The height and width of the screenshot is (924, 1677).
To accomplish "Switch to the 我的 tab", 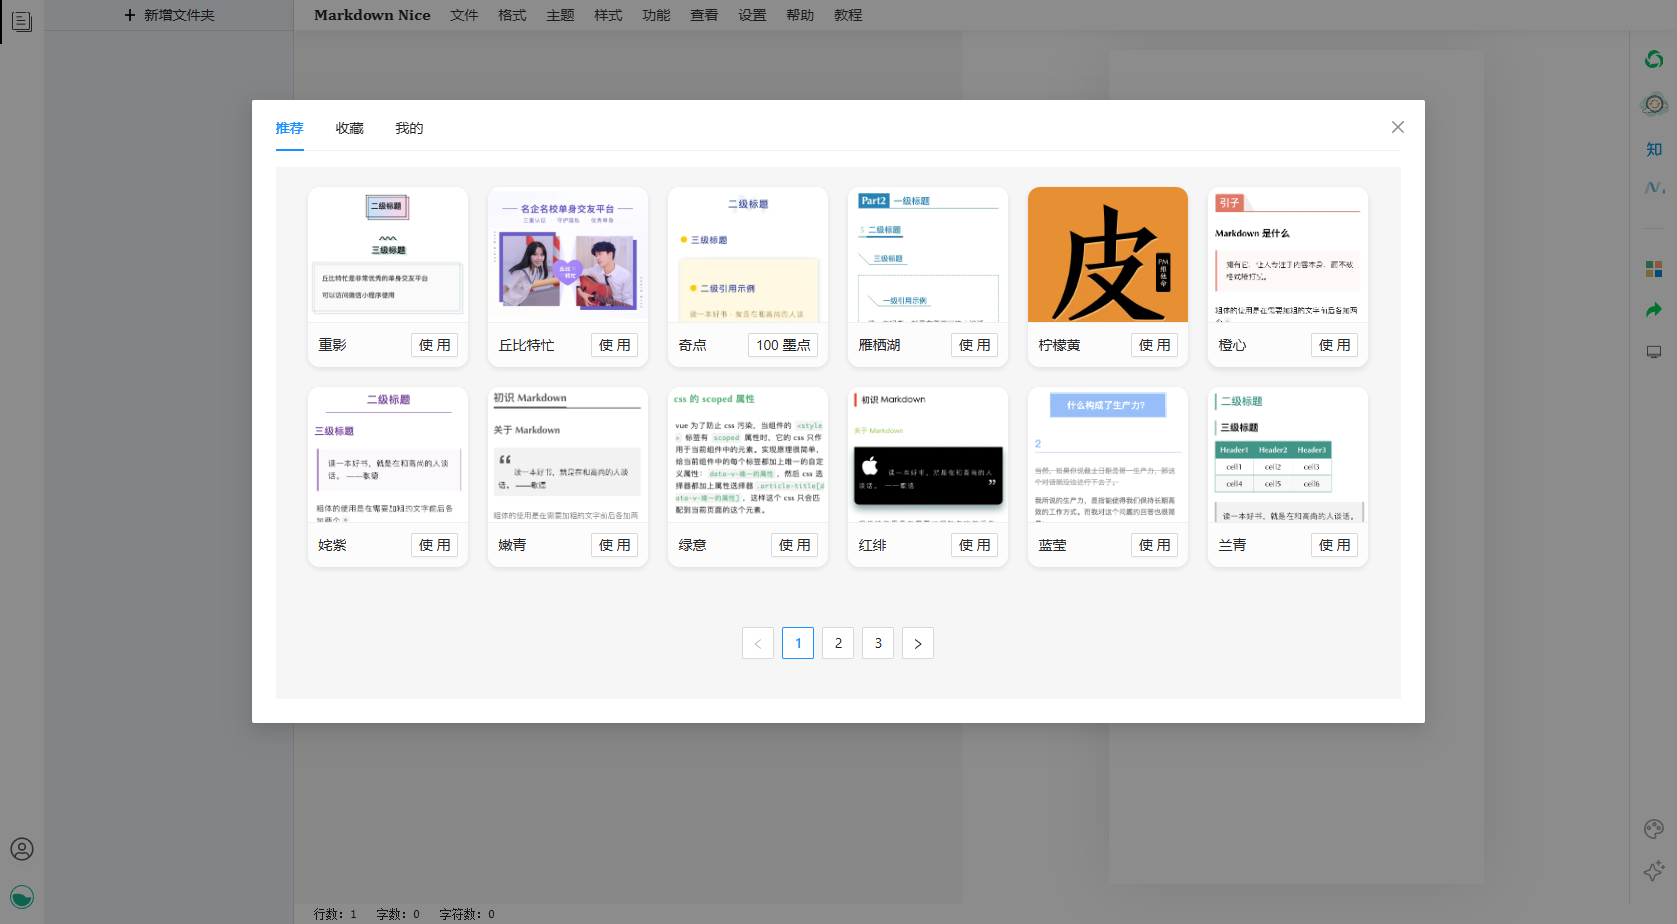I will click(x=409, y=128).
